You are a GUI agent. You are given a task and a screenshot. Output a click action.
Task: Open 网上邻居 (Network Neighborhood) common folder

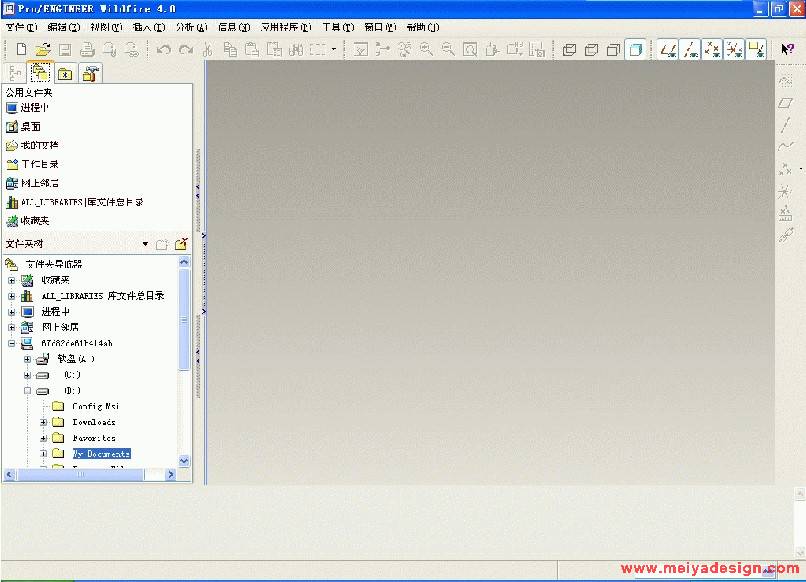[32, 183]
